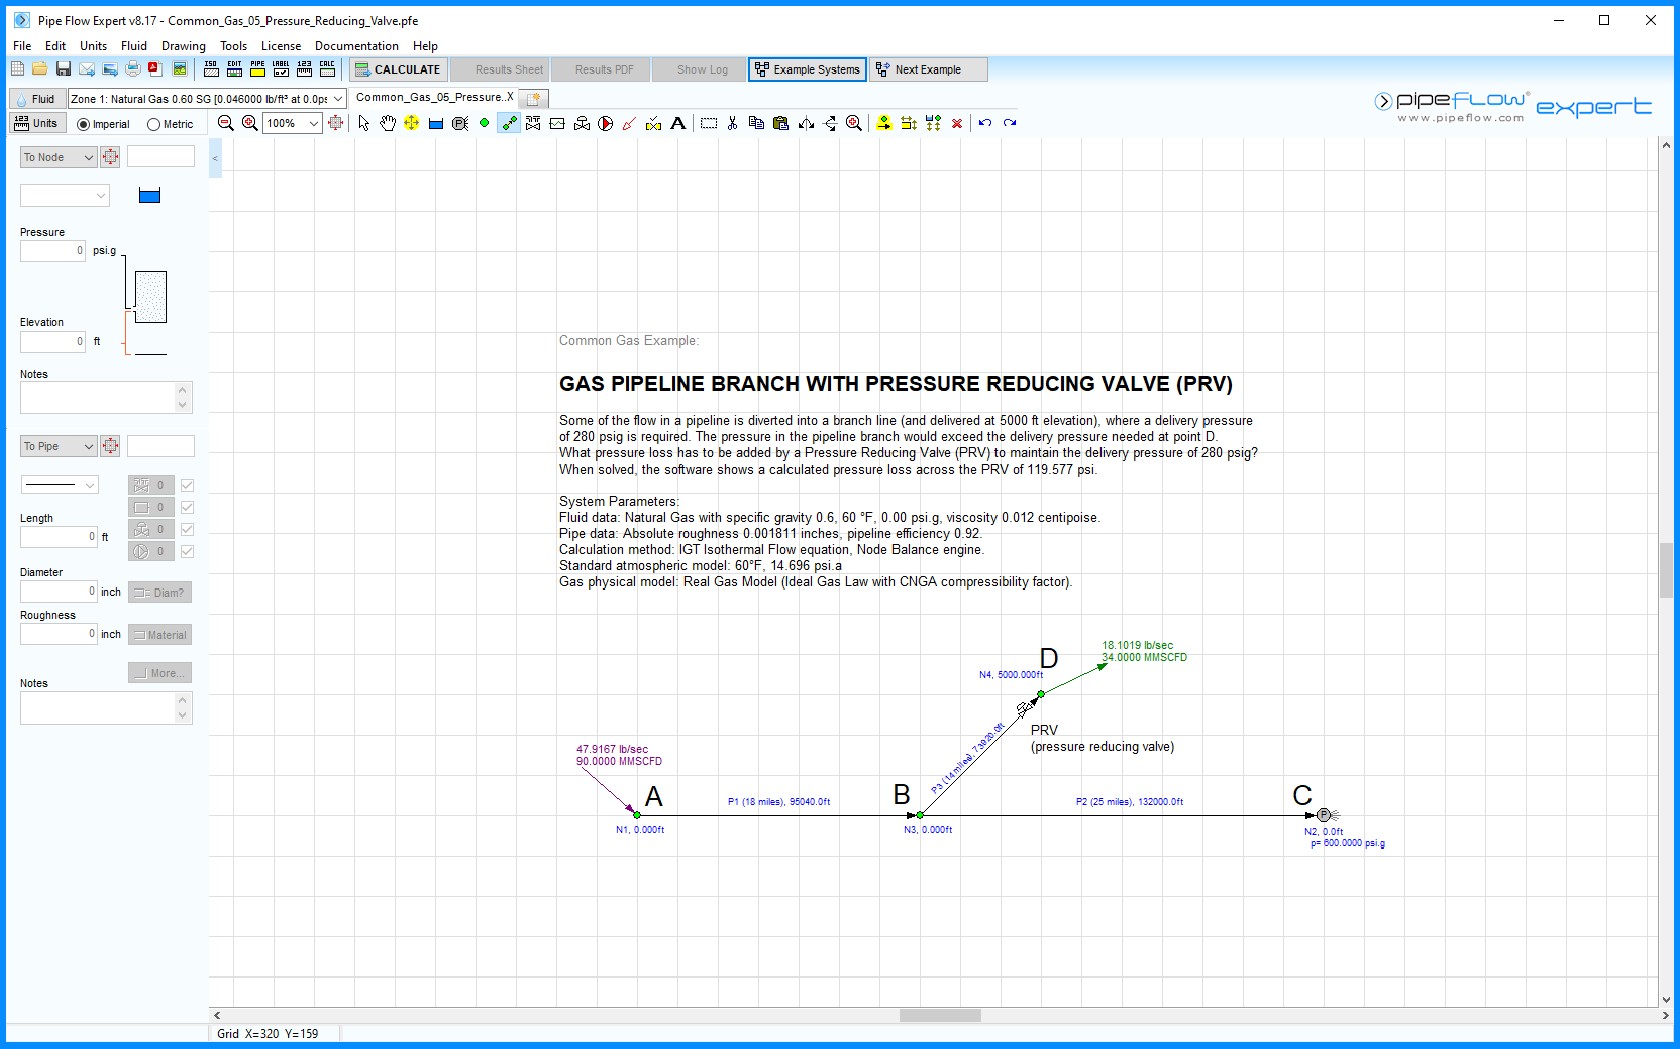Save the system with the floppy disk icon

pos(63,69)
